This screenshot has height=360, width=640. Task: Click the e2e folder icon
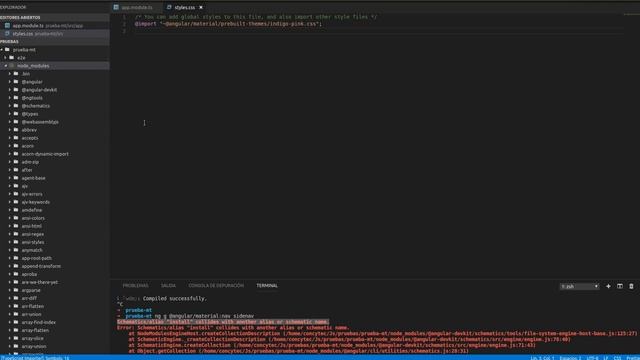tap(12, 58)
